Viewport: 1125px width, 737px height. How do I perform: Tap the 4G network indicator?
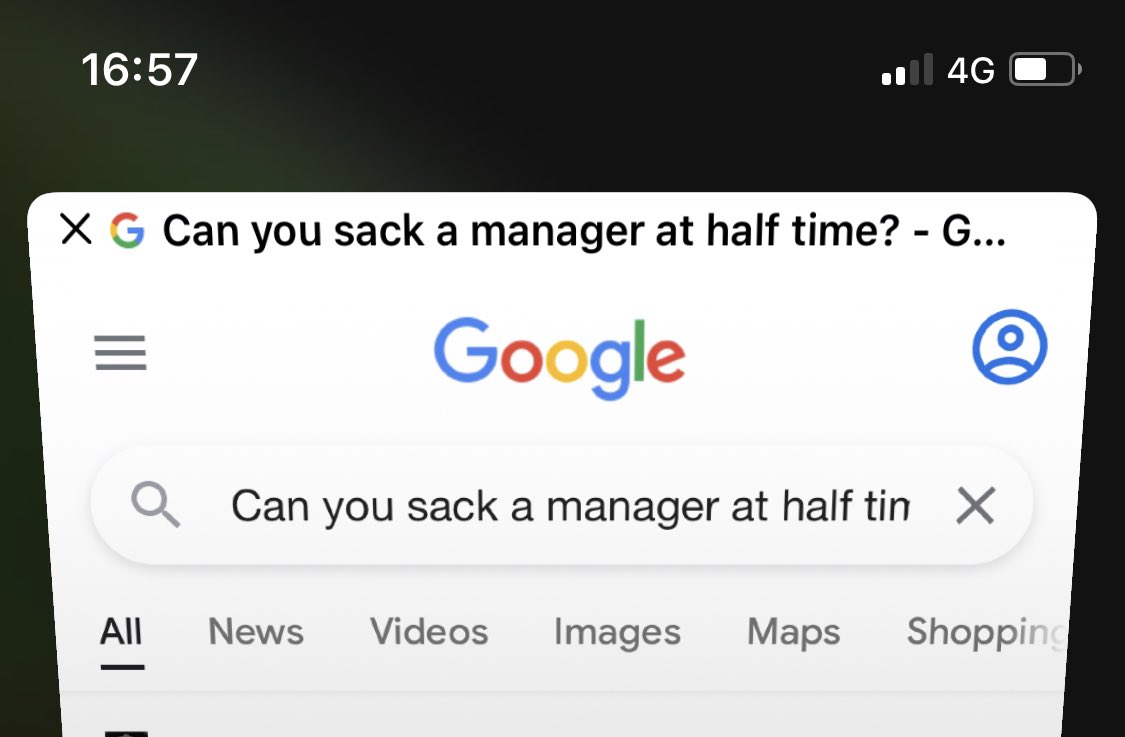971,70
